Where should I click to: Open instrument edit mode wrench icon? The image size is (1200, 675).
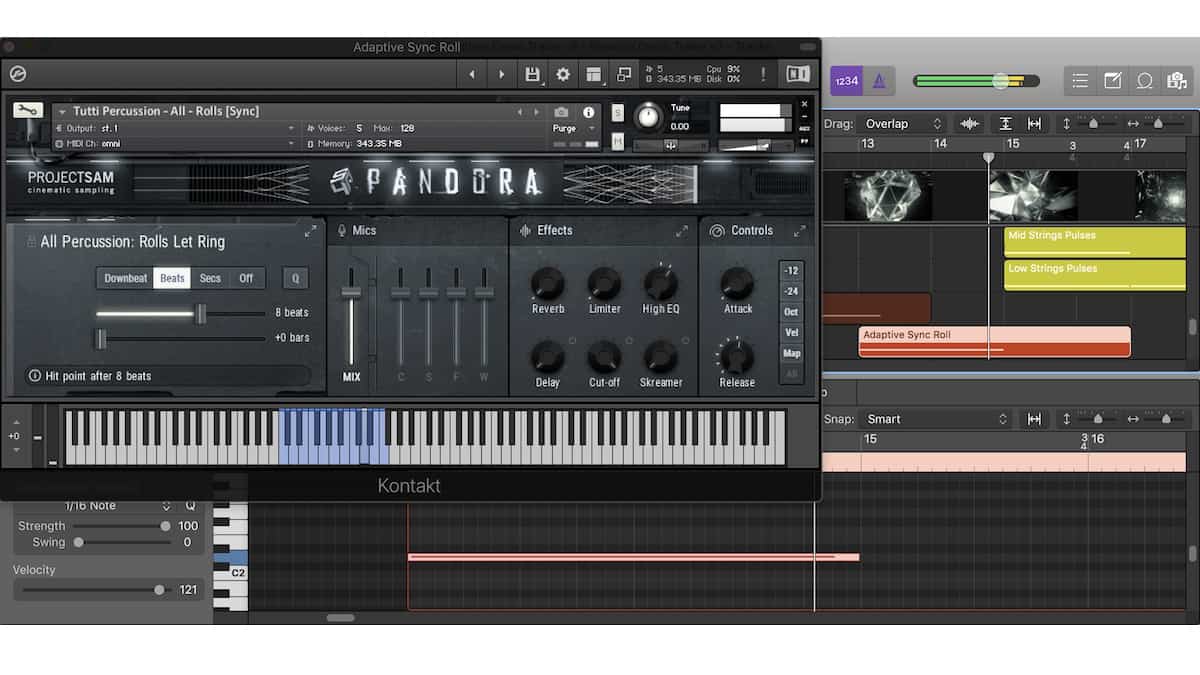pyautogui.click(x=28, y=111)
